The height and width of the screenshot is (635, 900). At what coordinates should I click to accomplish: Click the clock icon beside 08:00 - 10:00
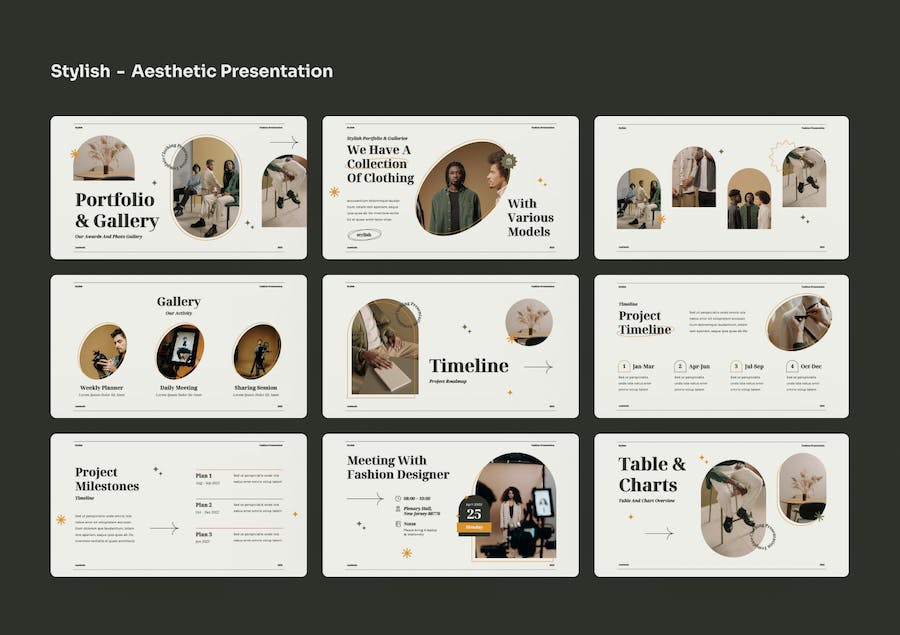(398, 498)
